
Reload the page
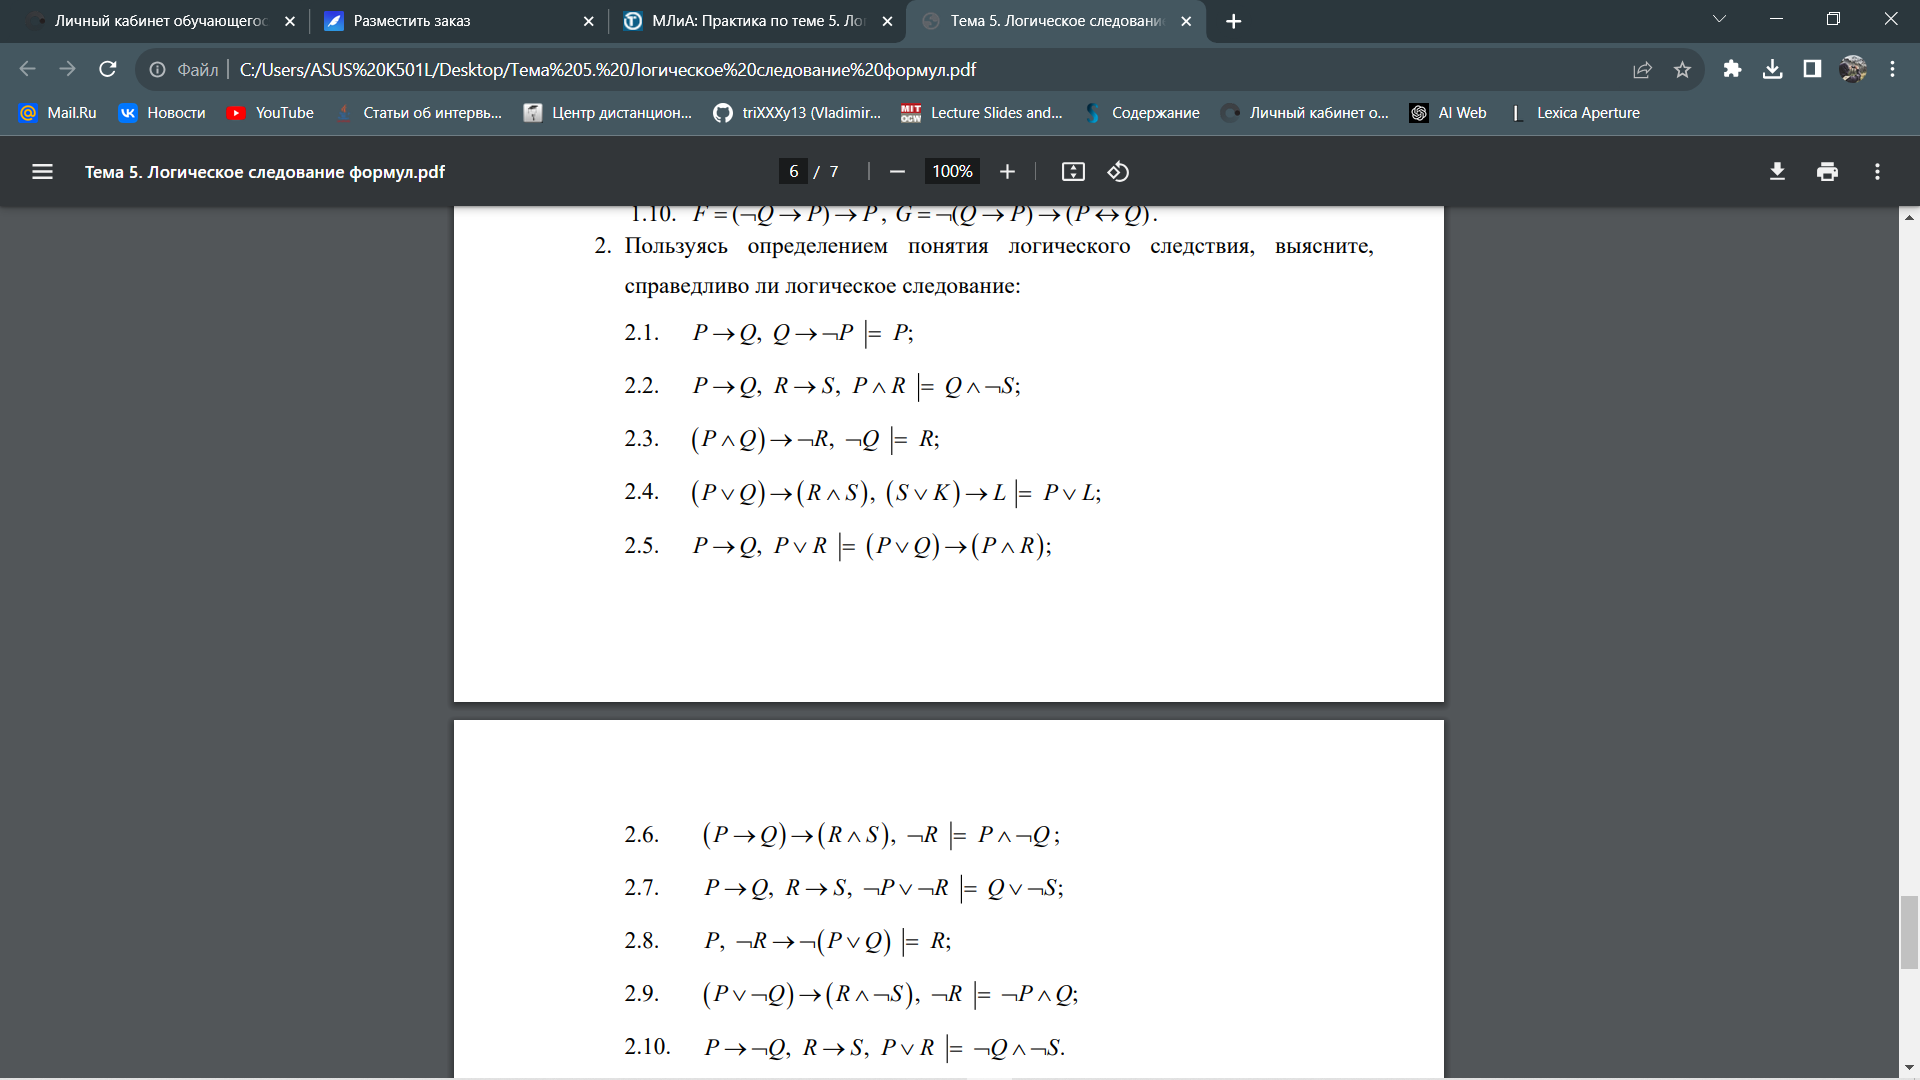108,69
